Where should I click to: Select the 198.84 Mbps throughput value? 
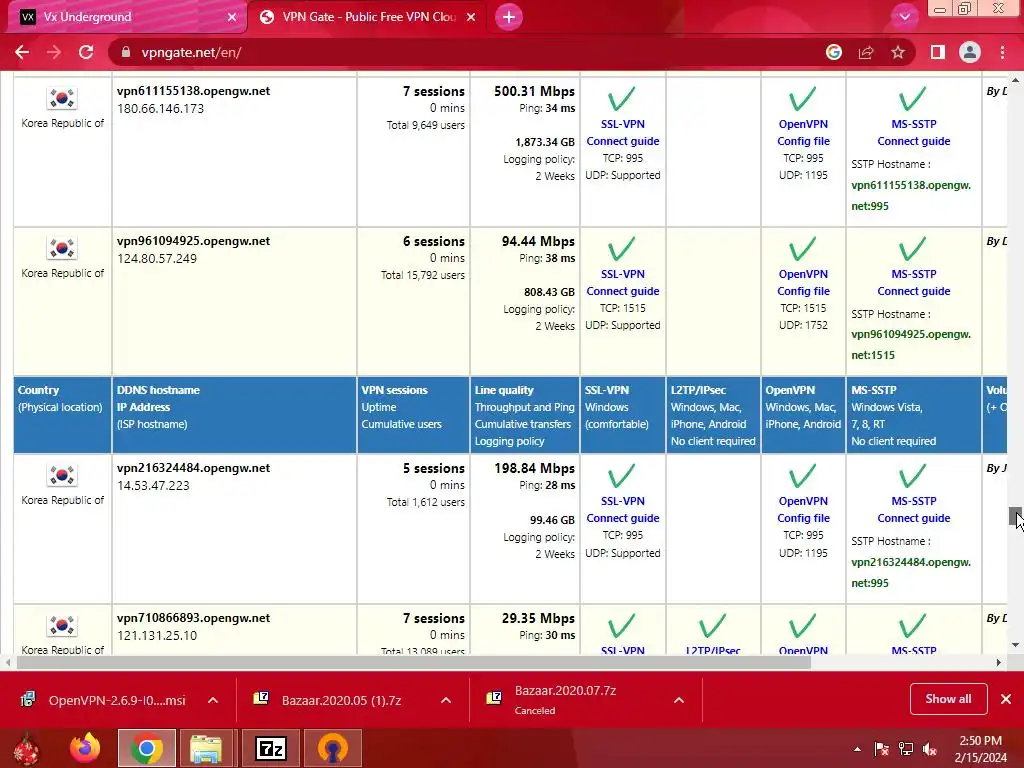(x=534, y=468)
